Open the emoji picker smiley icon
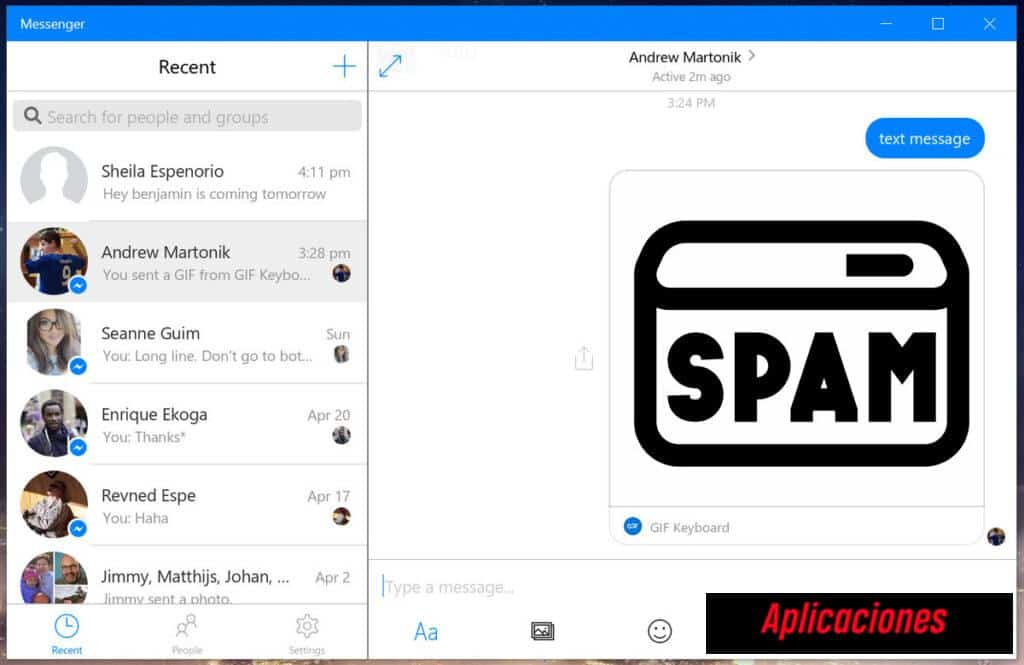This screenshot has width=1024, height=665. [659, 631]
